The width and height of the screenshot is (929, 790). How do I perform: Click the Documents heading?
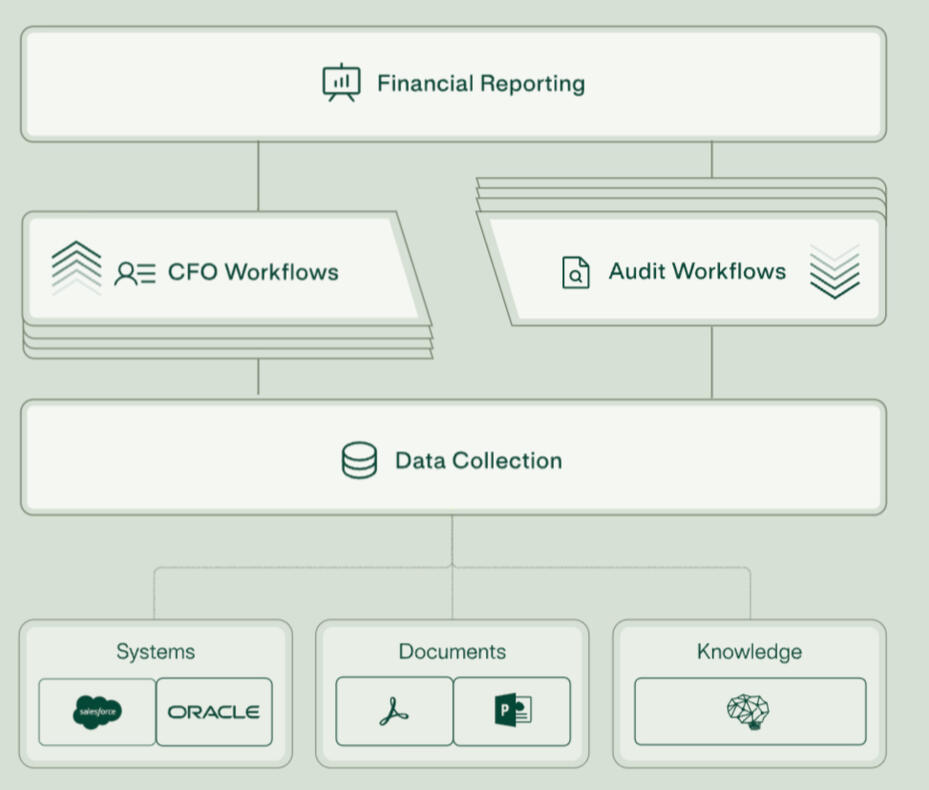click(x=452, y=652)
